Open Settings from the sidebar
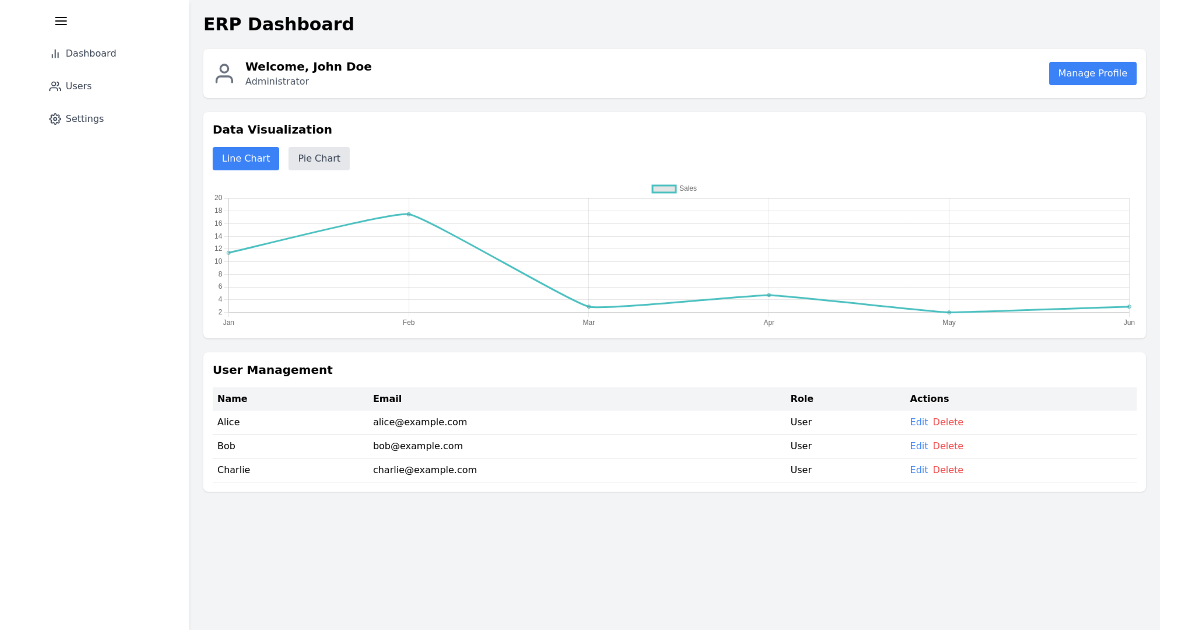This screenshot has width=1200, height=630. tap(84, 118)
